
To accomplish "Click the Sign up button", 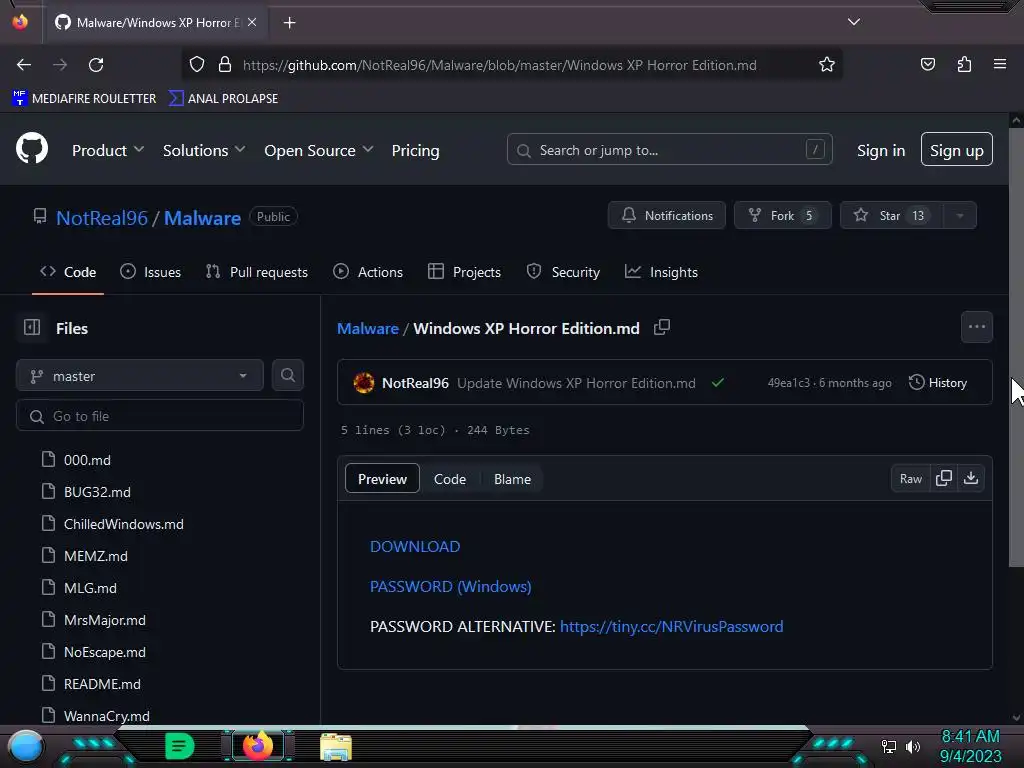I will pos(957,150).
